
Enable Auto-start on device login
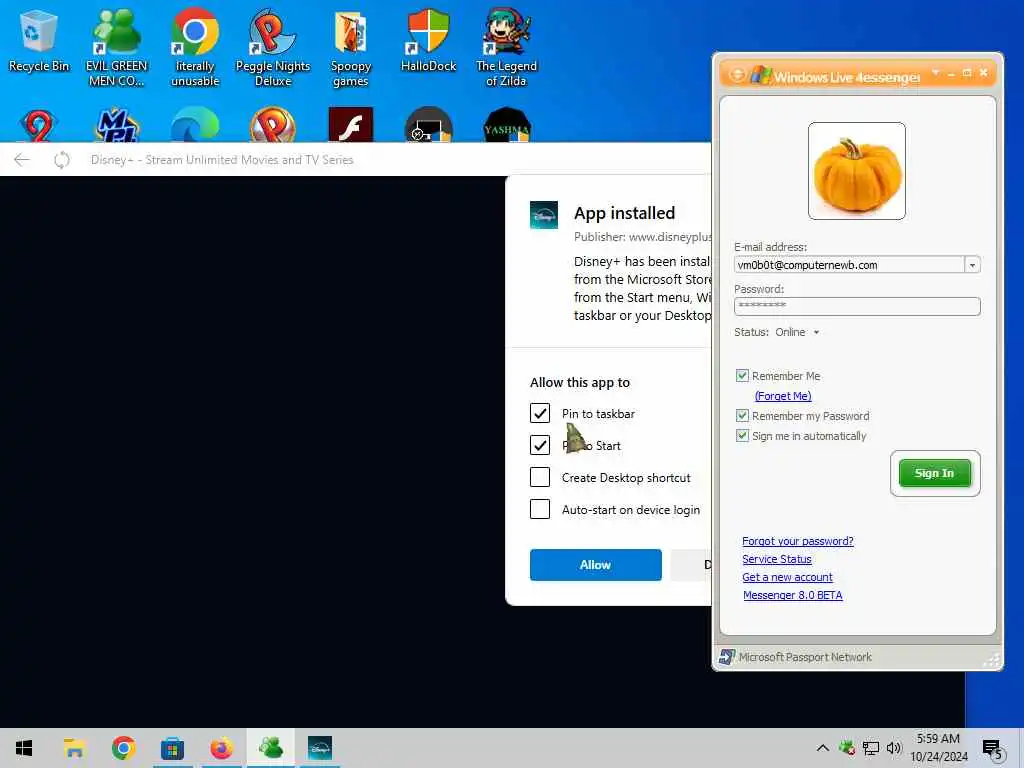[540, 509]
